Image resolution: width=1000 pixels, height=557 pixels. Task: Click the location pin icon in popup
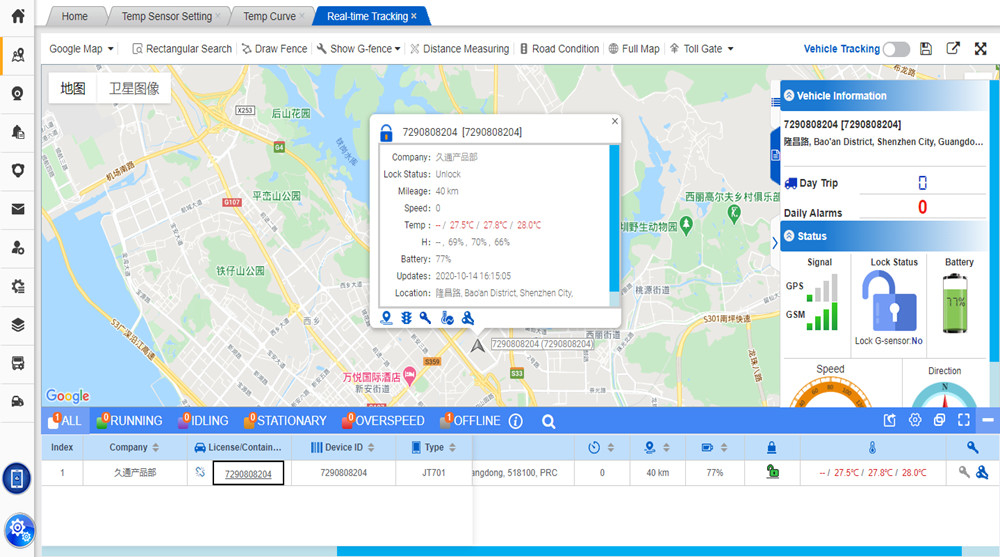click(x=386, y=318)
